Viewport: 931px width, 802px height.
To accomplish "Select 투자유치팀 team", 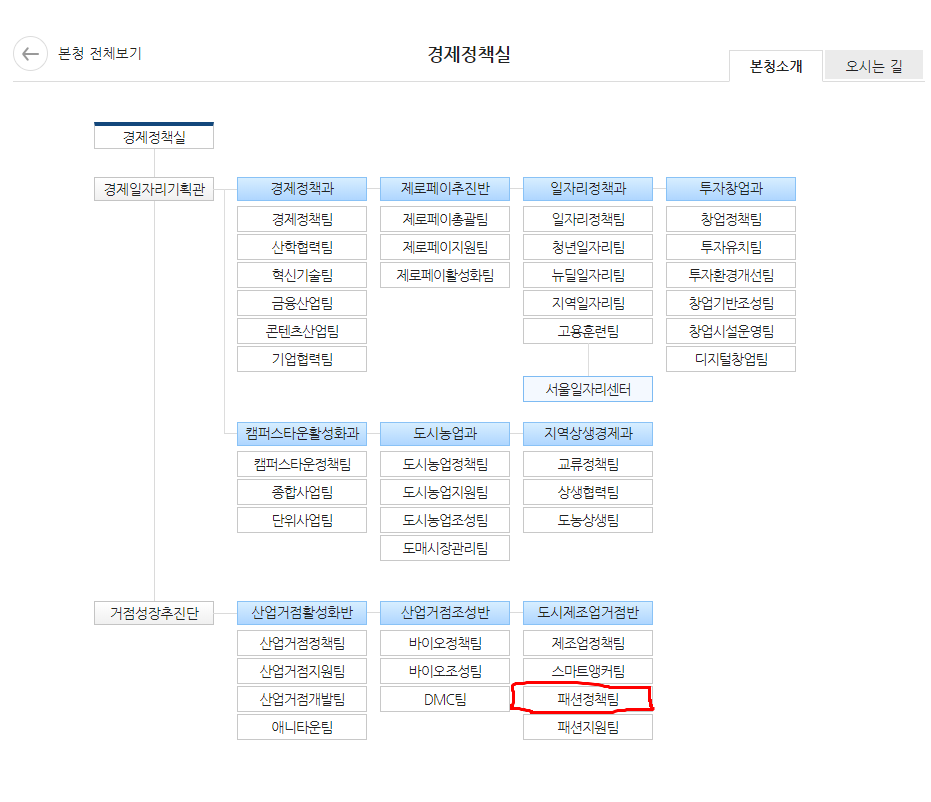I will pos(731,247).
